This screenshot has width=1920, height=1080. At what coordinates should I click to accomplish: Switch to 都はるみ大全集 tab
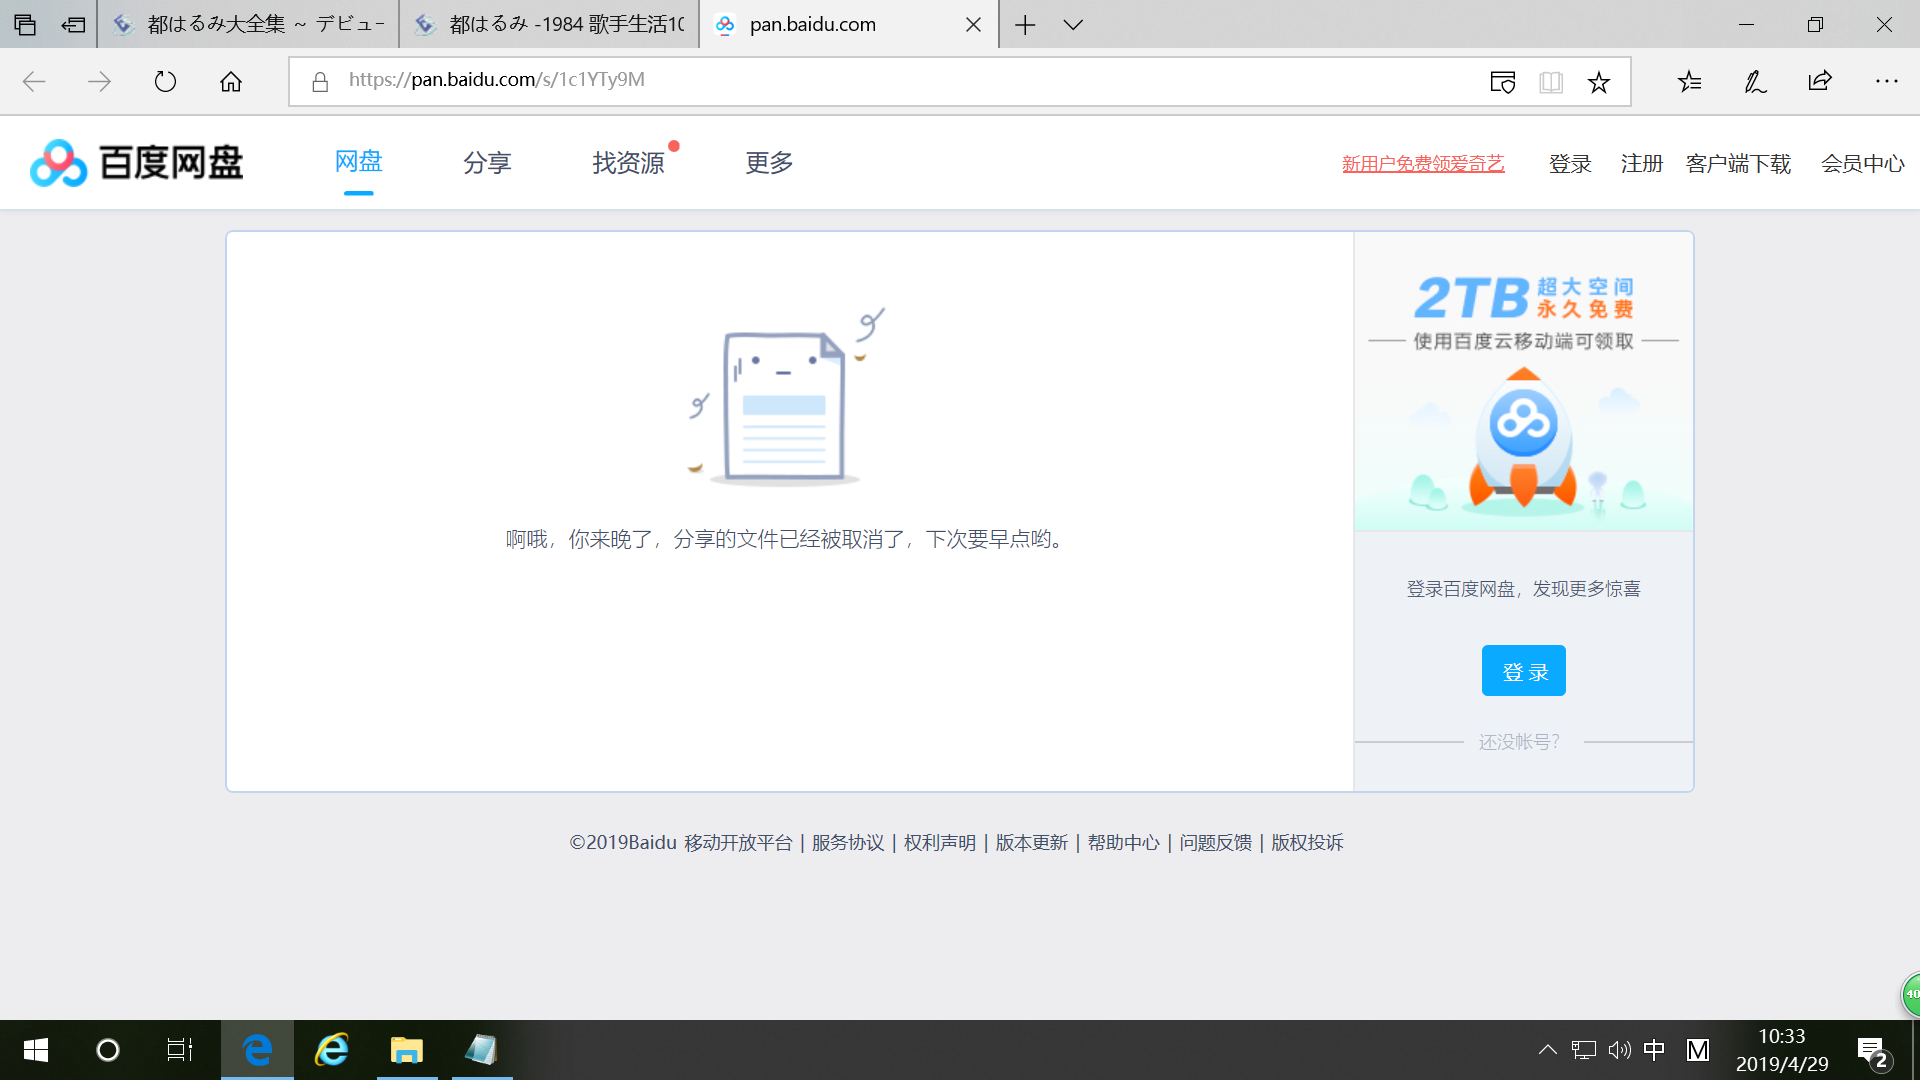[248, 24]
